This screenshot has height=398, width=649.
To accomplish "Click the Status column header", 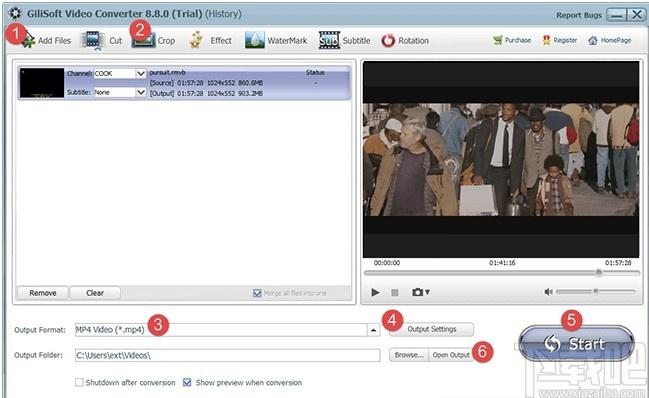I will click(315, 72).
